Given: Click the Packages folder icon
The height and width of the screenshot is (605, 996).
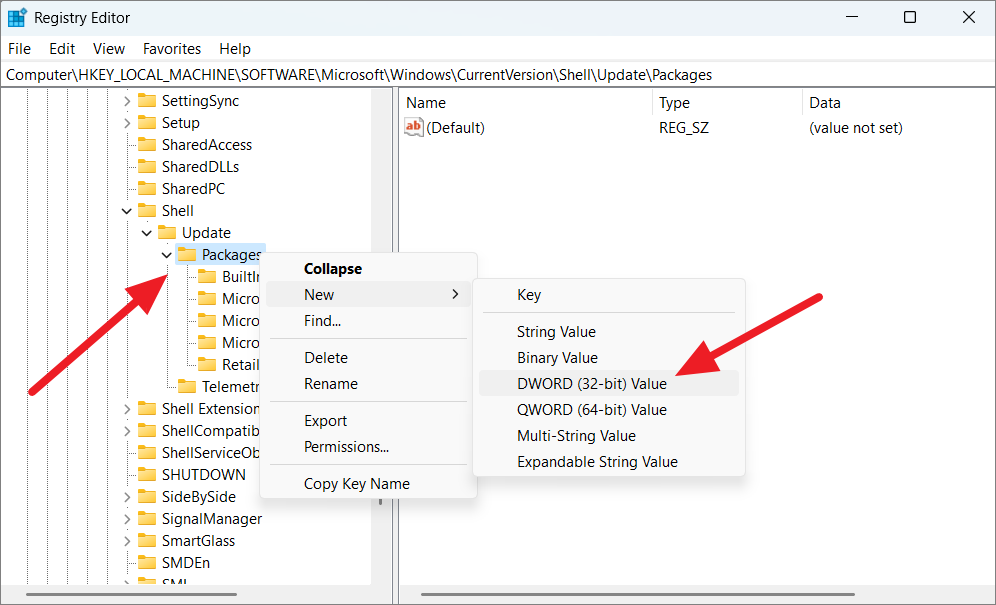Looking at the screenshot, I should point(187,255).
